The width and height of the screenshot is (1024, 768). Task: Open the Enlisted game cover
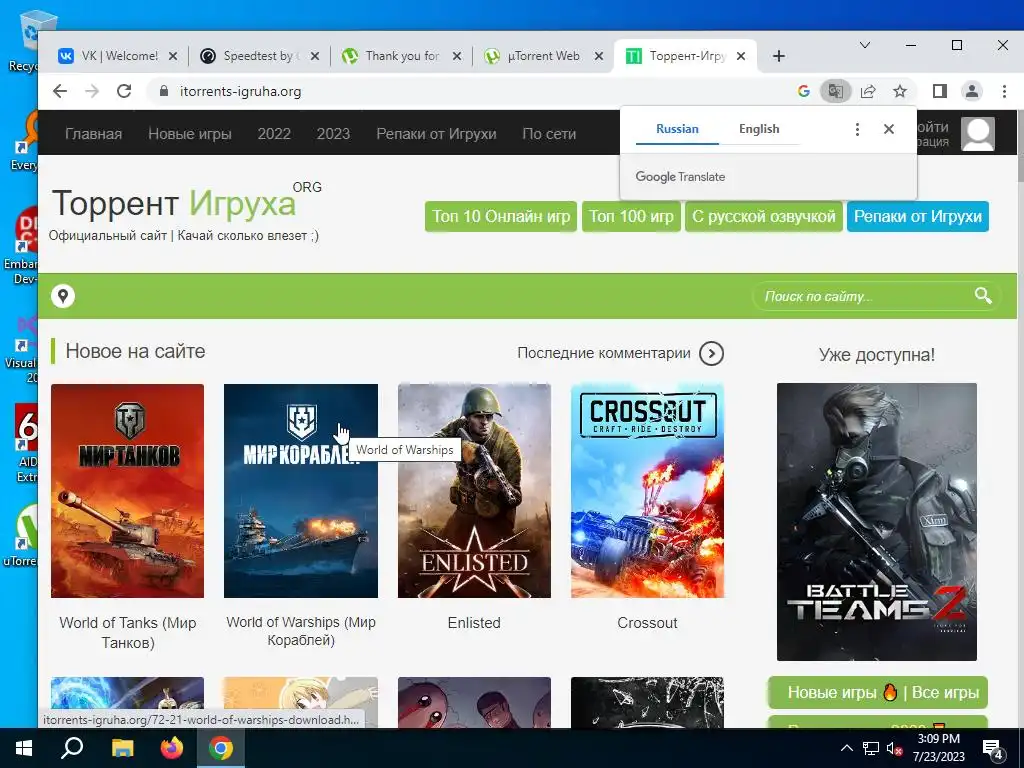[x=474, y=490]
